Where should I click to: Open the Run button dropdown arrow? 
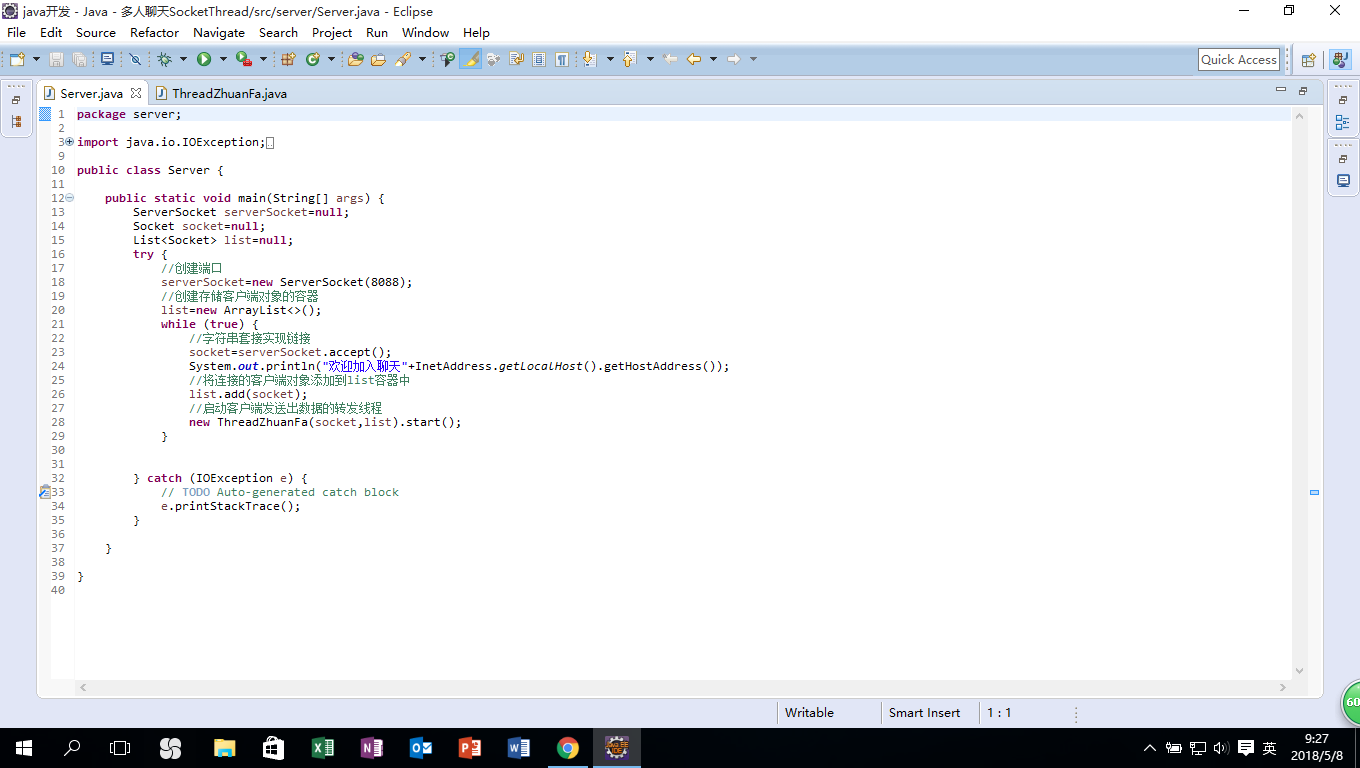click(x=223, y=60)
